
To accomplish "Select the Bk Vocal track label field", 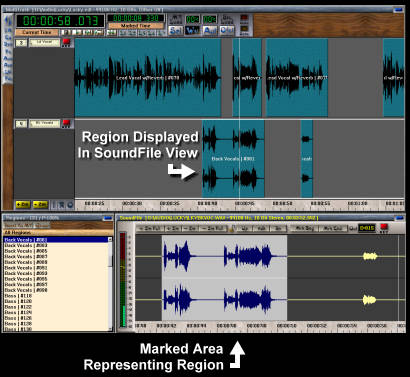I will pyautogui.click(x=44, y=123).
